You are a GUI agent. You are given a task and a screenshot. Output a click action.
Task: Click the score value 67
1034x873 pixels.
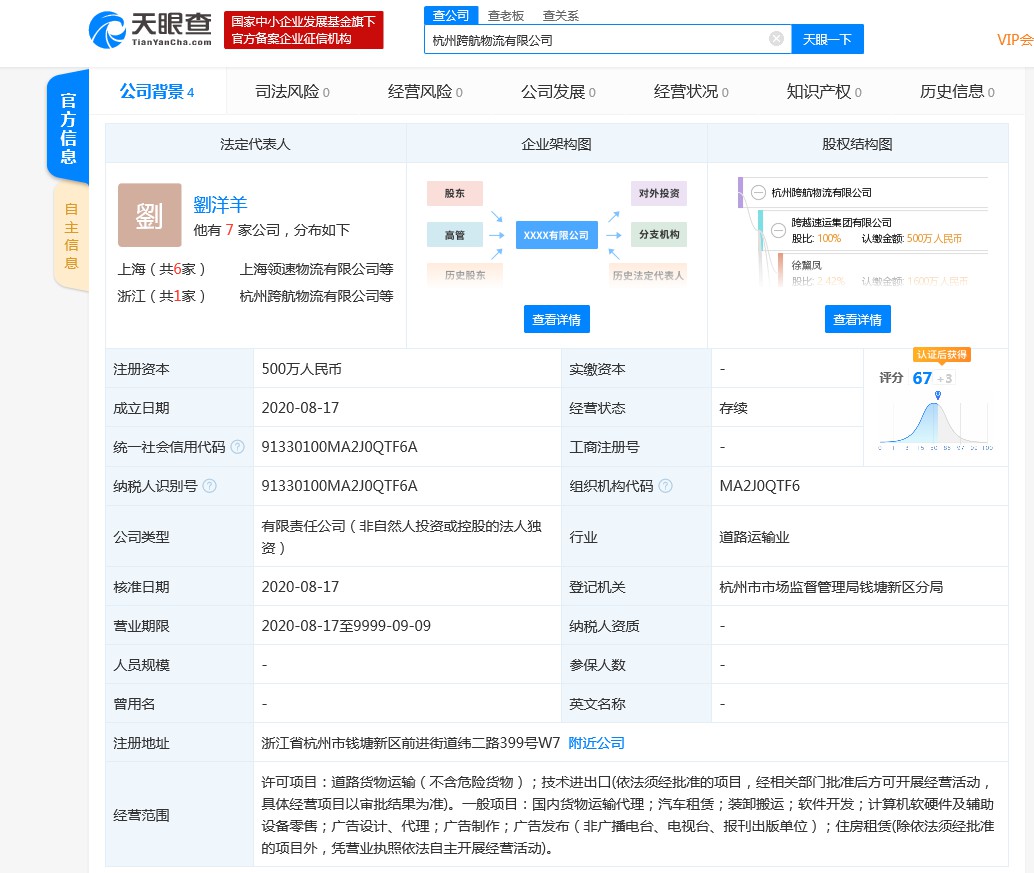click(x=922, y=378)
